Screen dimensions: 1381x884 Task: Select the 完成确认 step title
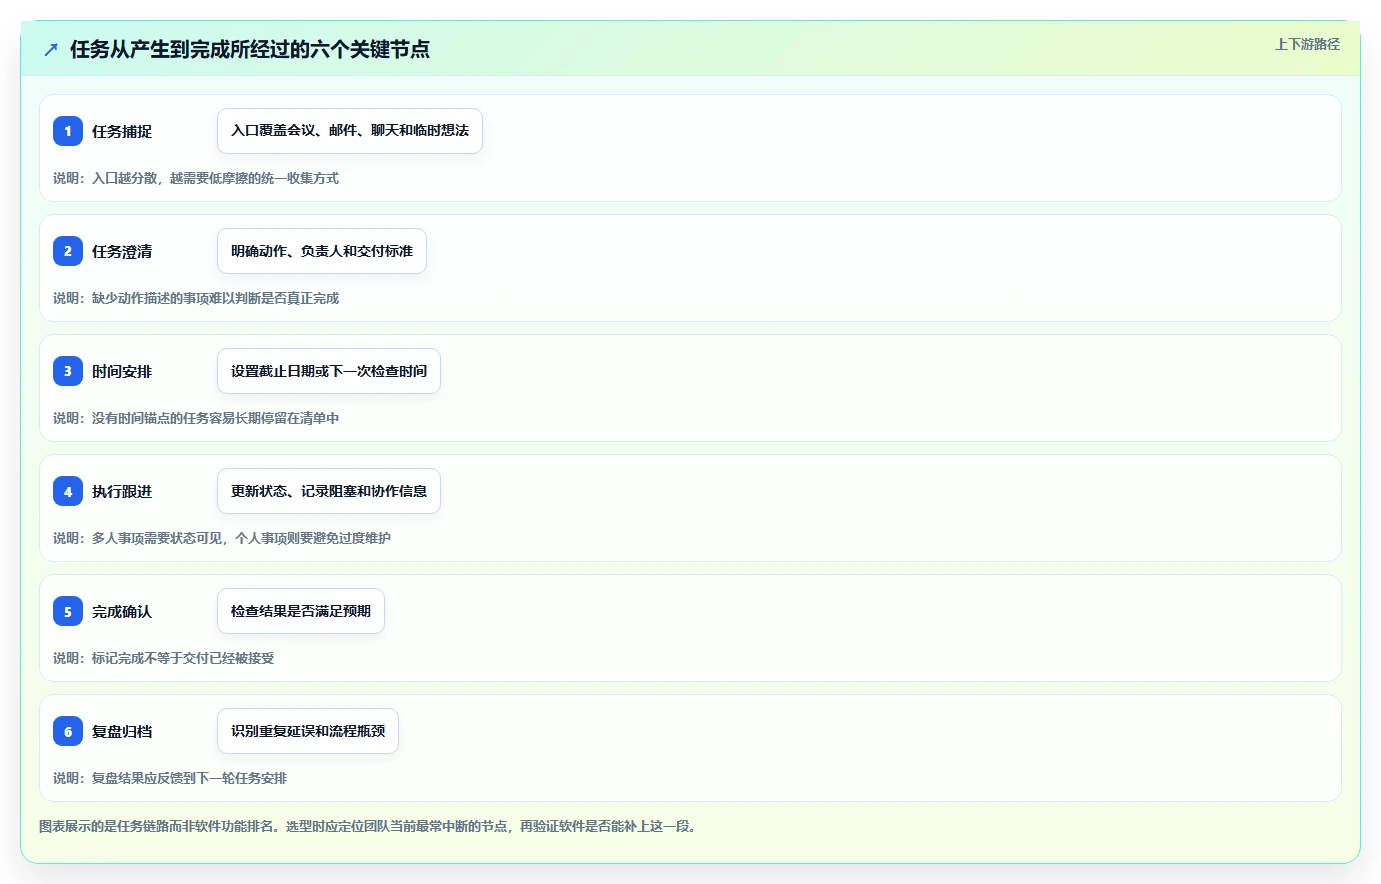122,611
